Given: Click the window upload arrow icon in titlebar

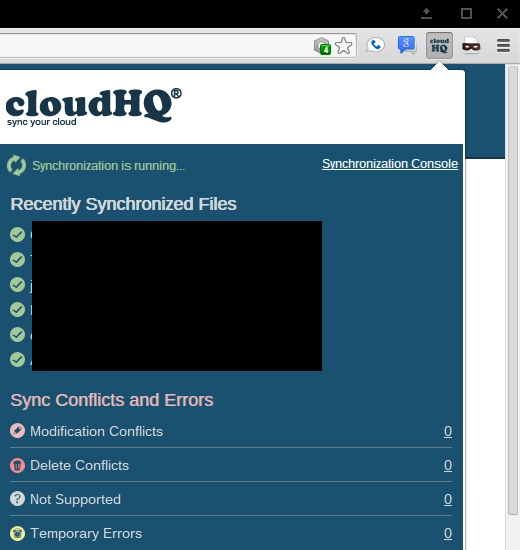Looking at the screenshot, I should pos(426,14).
